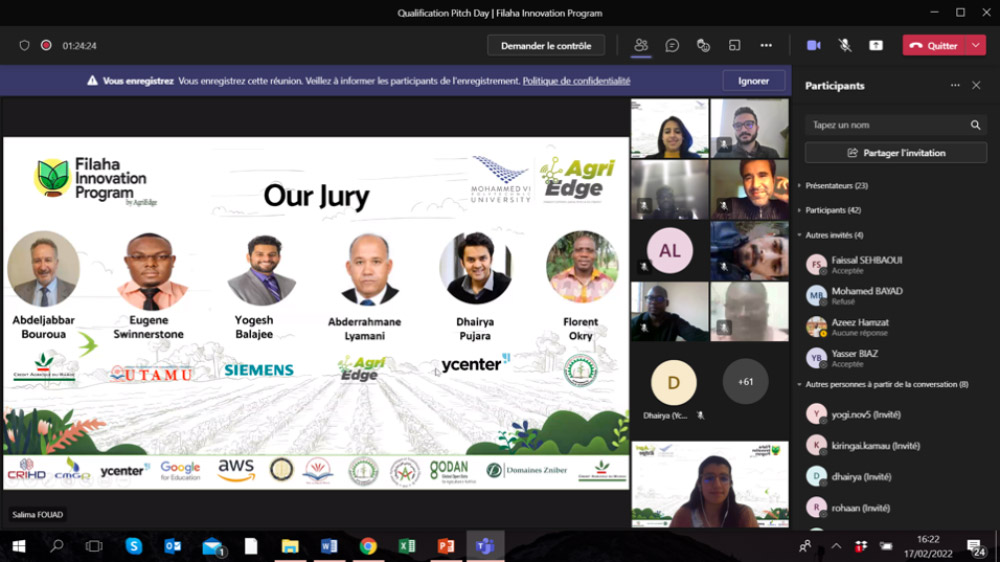Open the Politique de confidentialité link
The height and width of the screenshot is (562, 1000).
(576, 81)
